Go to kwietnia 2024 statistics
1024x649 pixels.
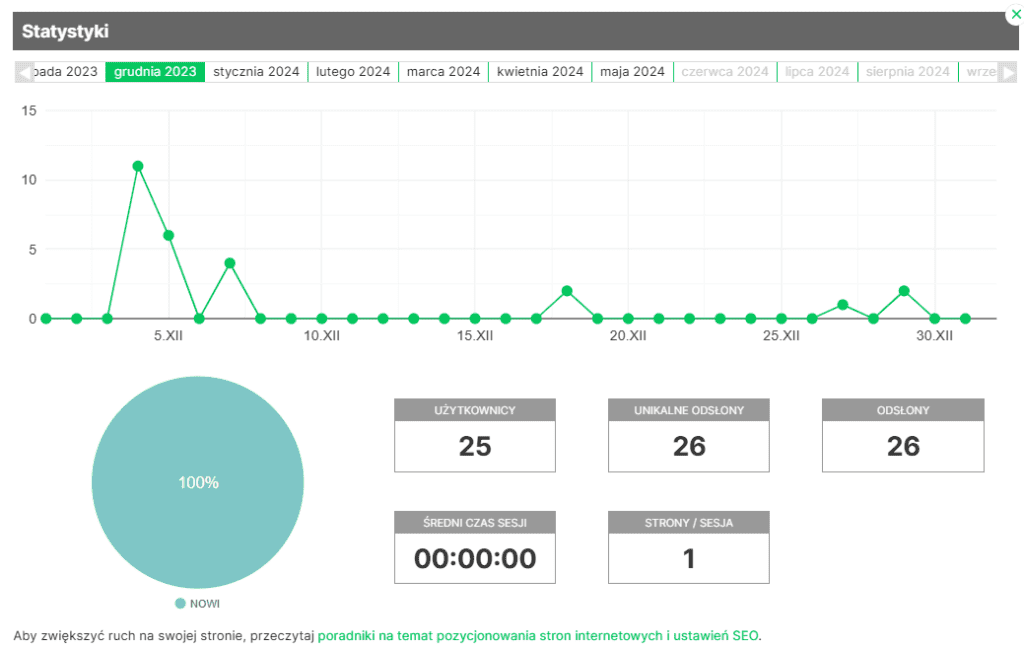540,72
